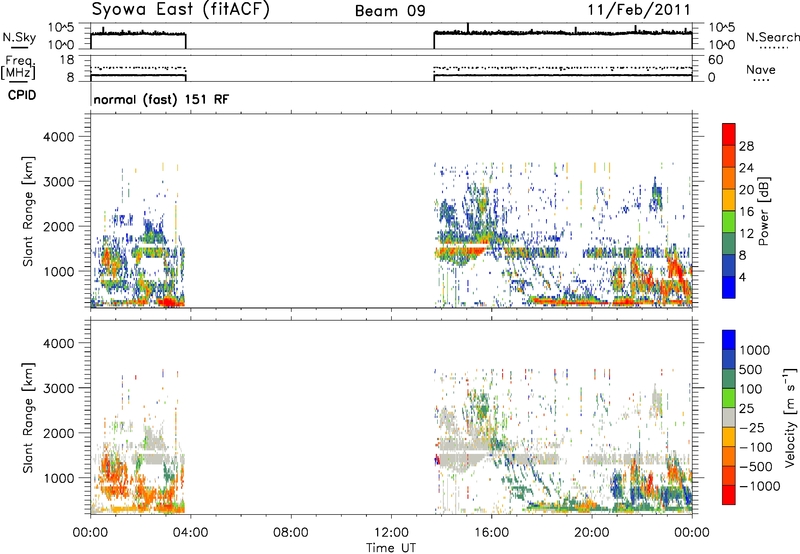Viewport: 800px width, 554px height.
Task: Click the "4000" tick on the power panel axis
Action: [59, 137]
